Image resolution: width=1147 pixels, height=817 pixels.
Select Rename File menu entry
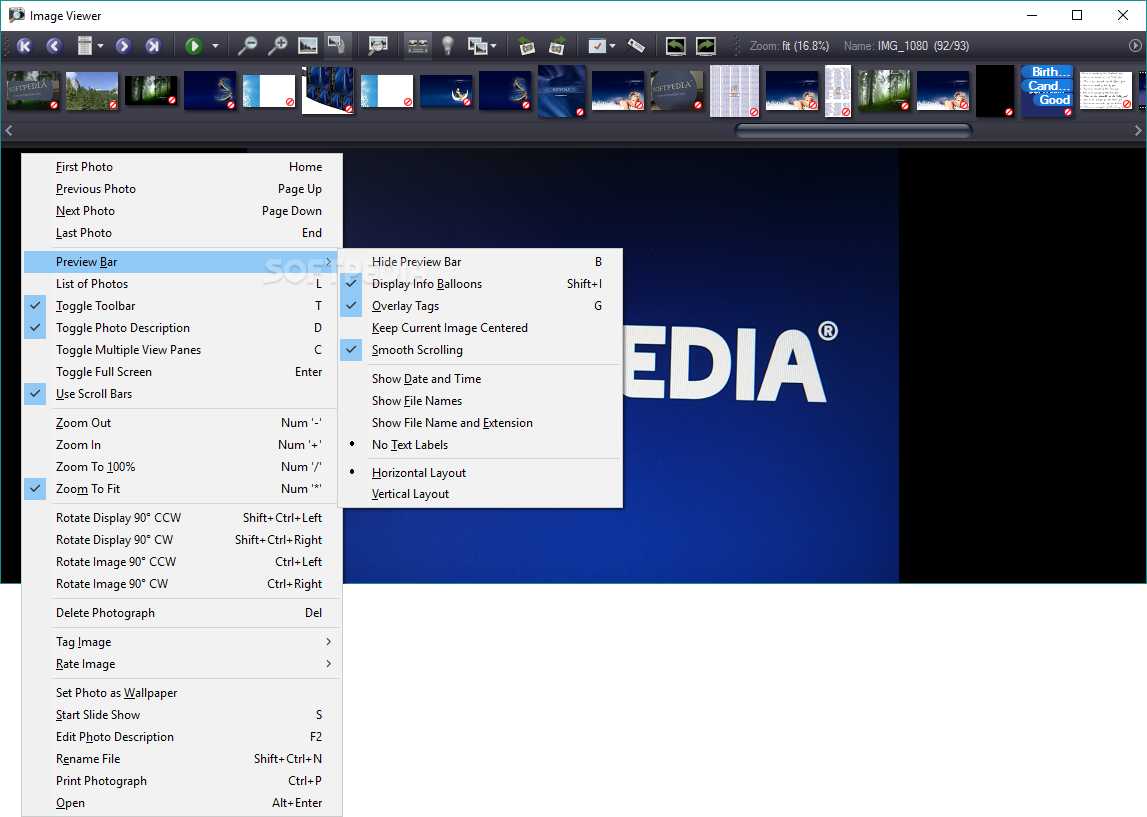click(x=181, y=758)
